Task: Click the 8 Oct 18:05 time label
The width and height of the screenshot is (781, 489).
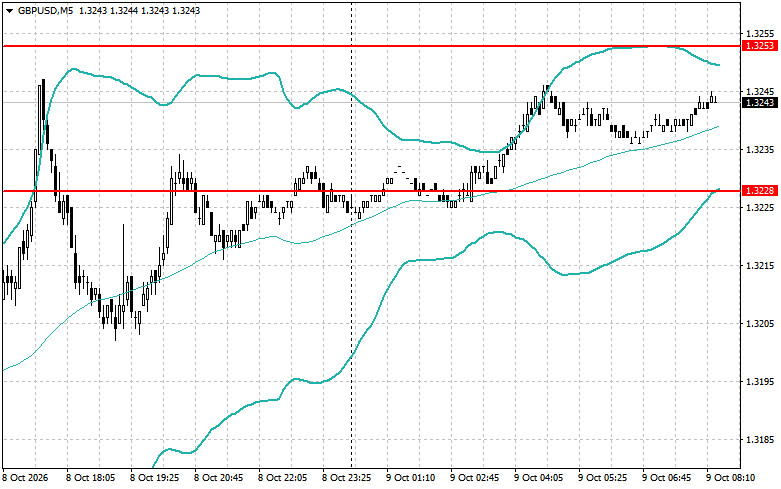Action: point(91,478)
